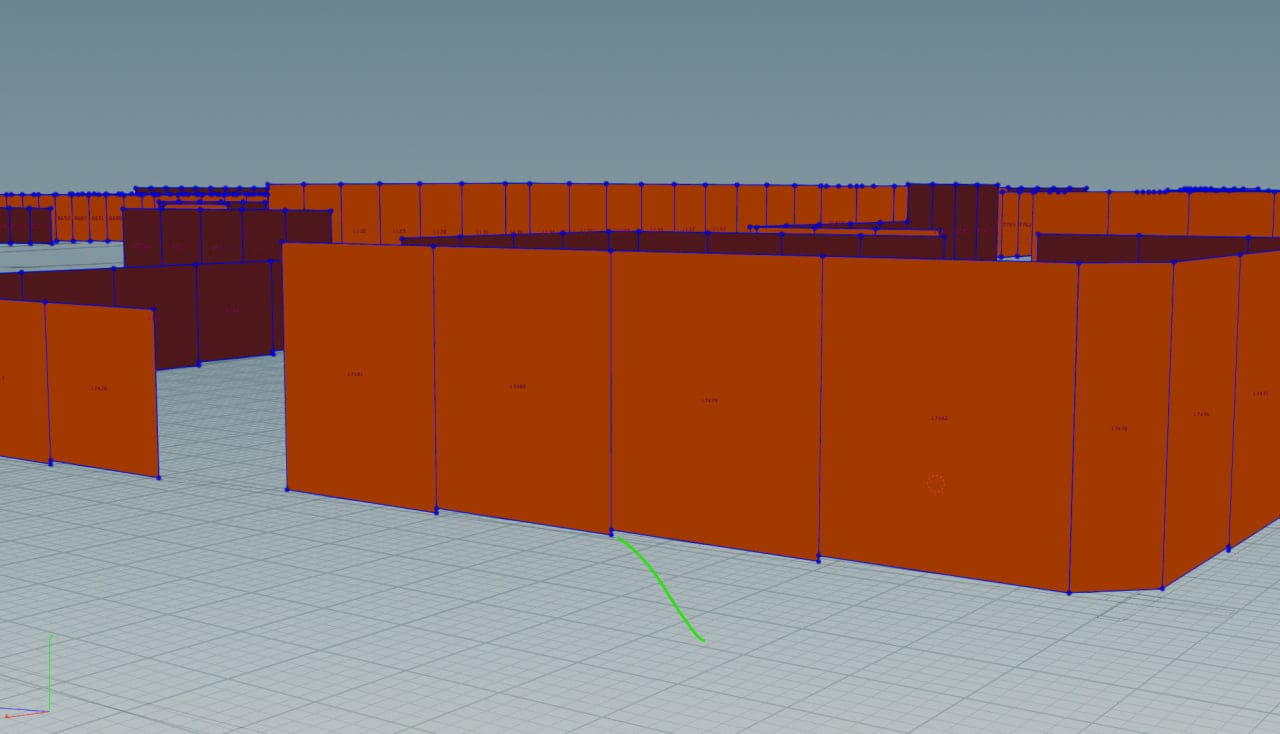The width and height of the screenshot is (1280, 734).
Task: Select the isolated wall panel left of the gap
Action: (101, 388)
